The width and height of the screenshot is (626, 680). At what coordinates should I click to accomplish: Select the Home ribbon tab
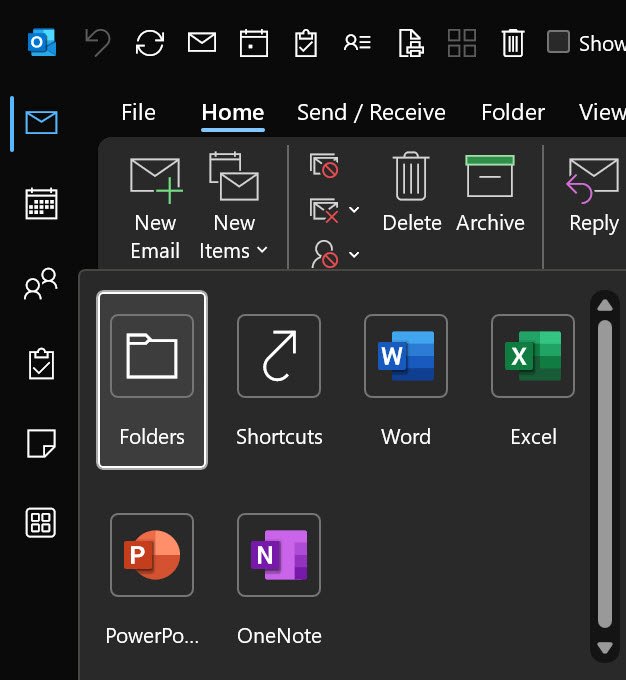pos(233,113)
